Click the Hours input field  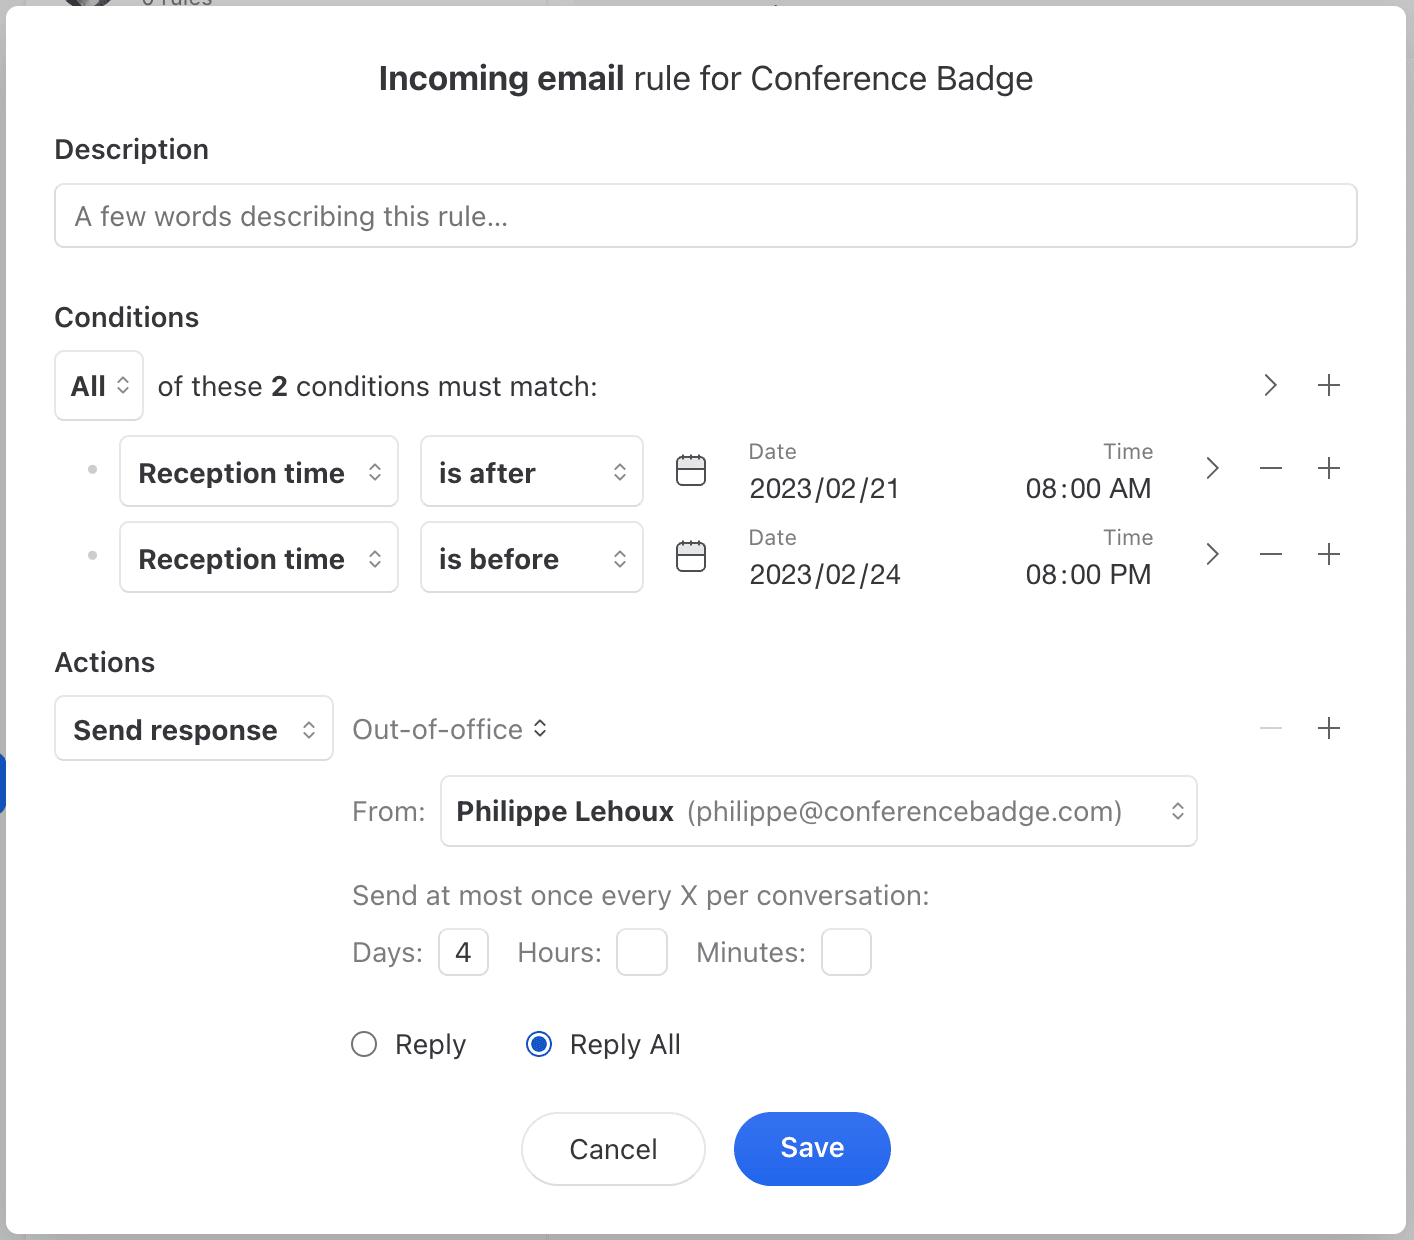(642, 952)
